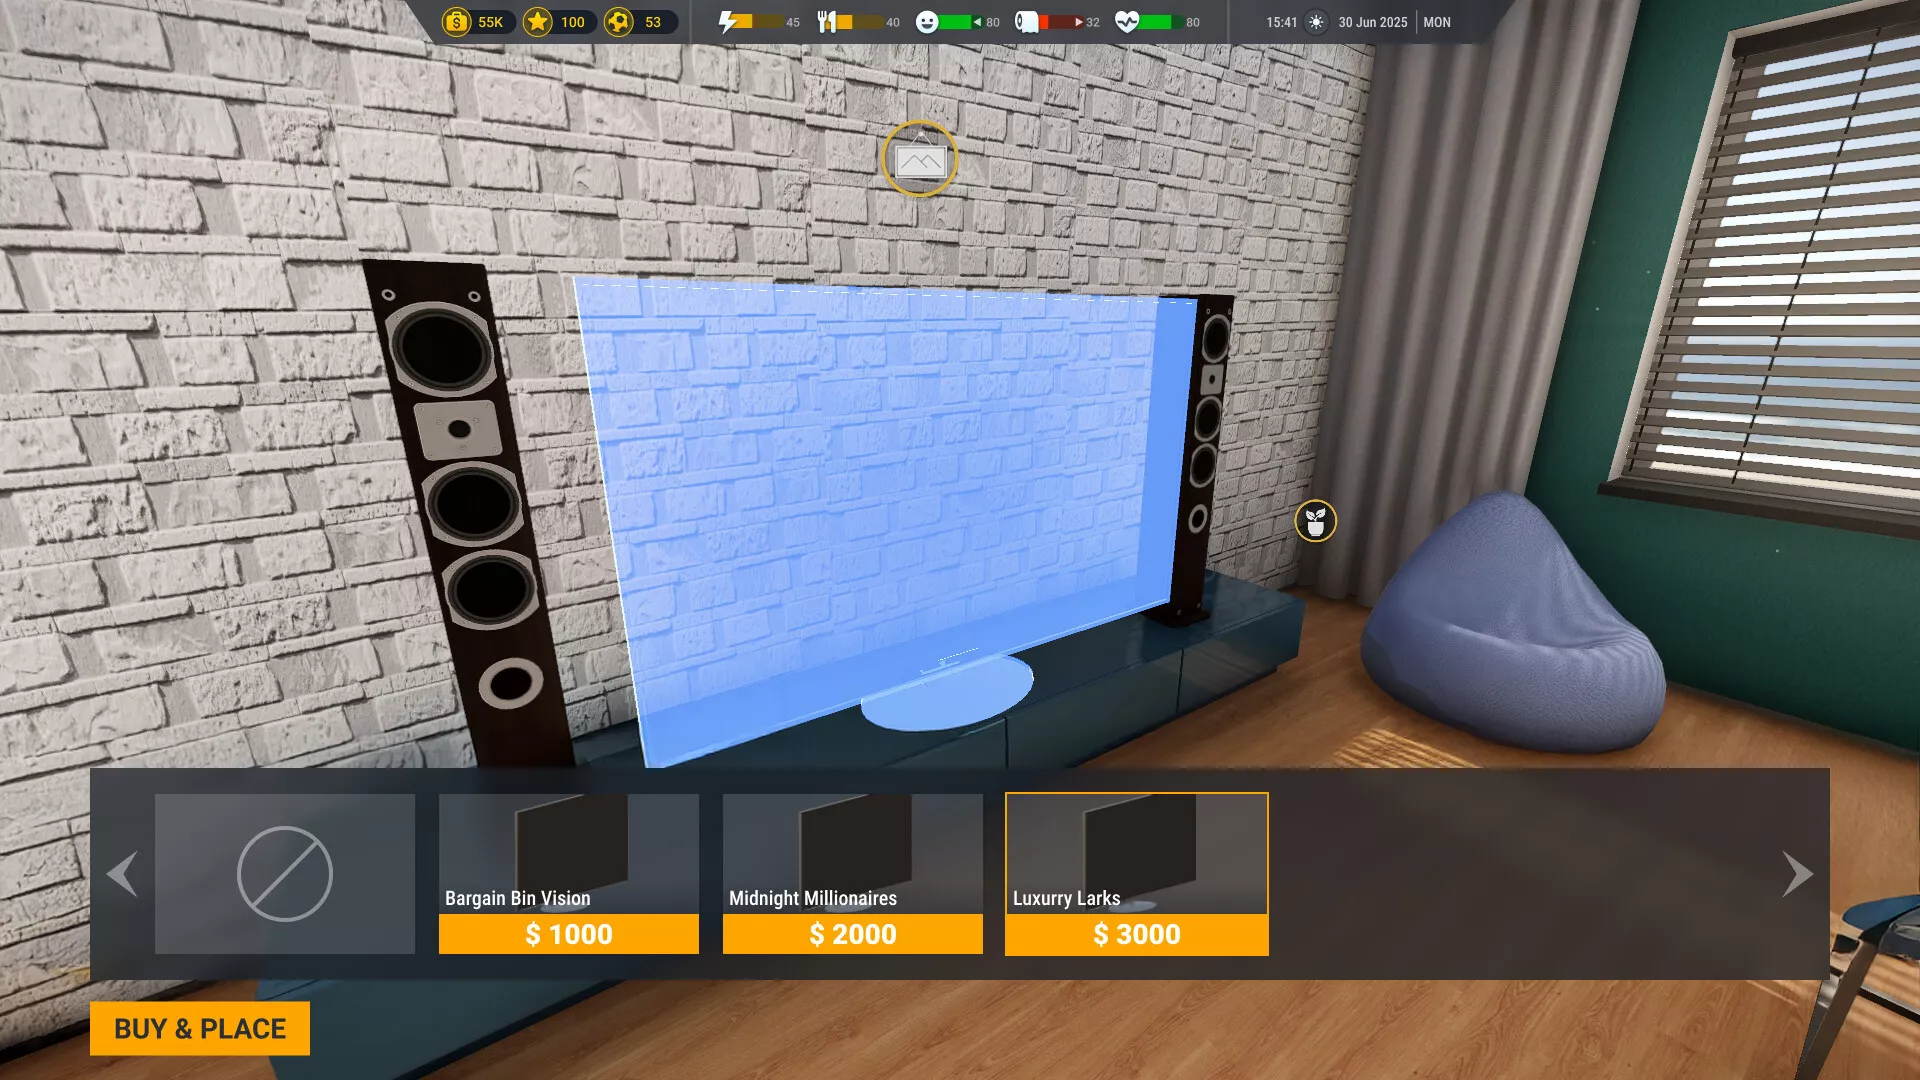1920x1080 pixels.
Task: Select the empty no-item option
Action: pyautogui.click(x=285, y=873)
